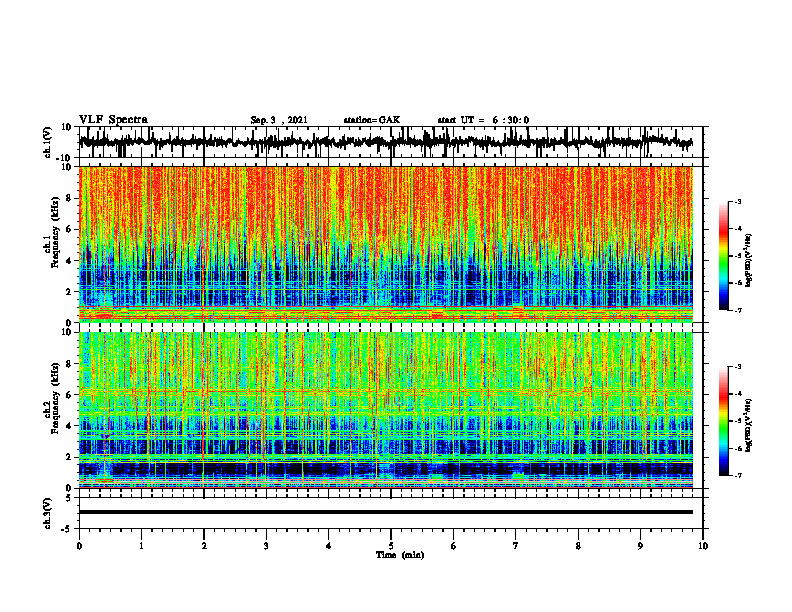This screenshot has width=792, height=612.
Task: Click time axis tick label '10'
Action: coord(703,546)
